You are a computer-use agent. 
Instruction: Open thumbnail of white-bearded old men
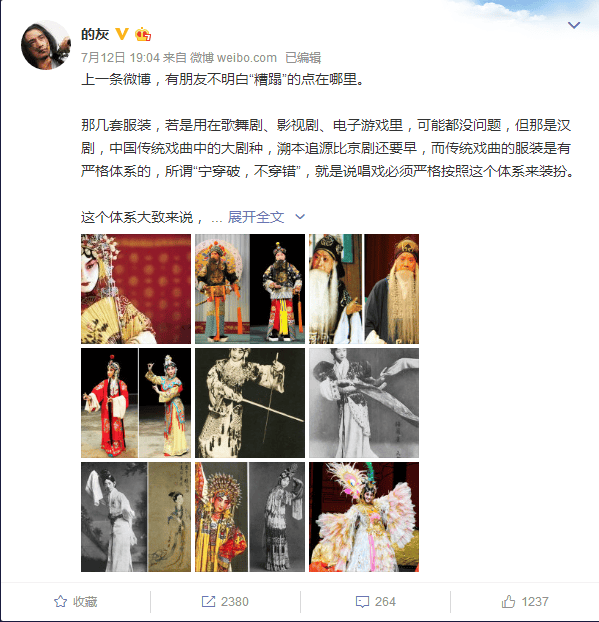(x=364, y=289)
